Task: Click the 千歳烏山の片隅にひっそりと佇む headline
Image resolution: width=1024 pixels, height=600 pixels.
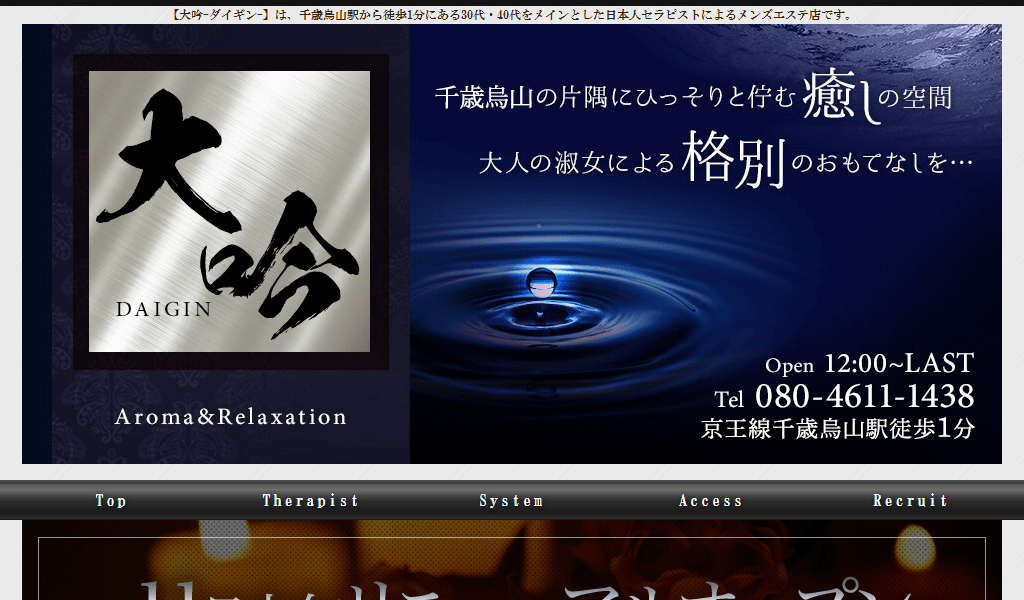Action: 615,97
